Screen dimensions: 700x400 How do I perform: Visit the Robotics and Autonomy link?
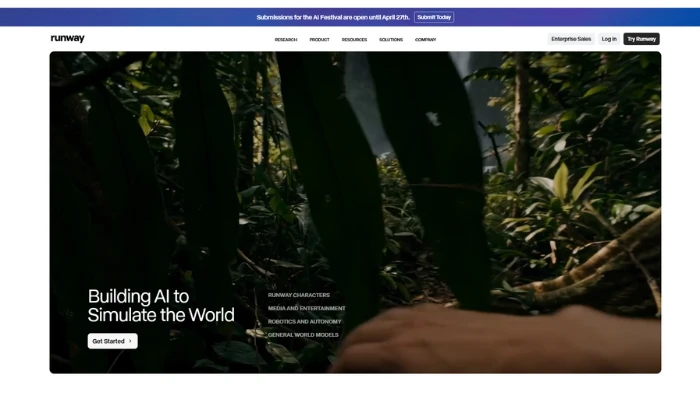[304, 321]
